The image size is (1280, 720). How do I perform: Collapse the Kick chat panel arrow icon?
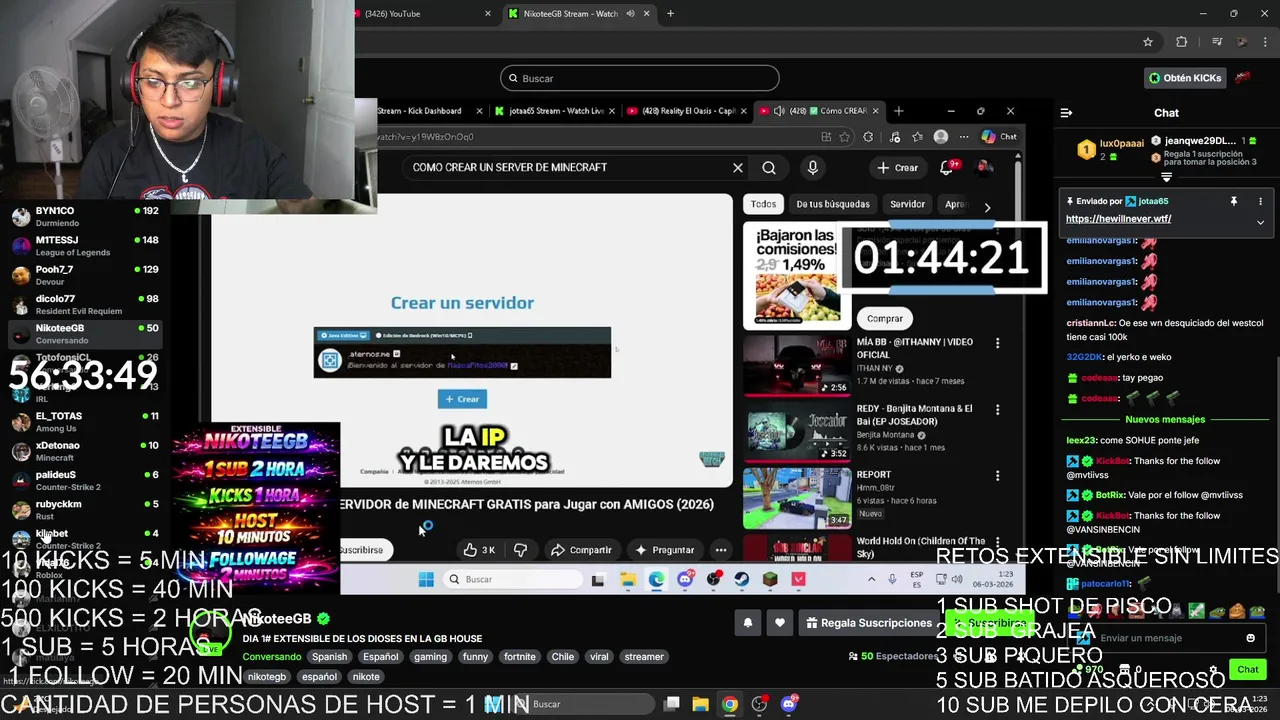(x=1066, y=113)
